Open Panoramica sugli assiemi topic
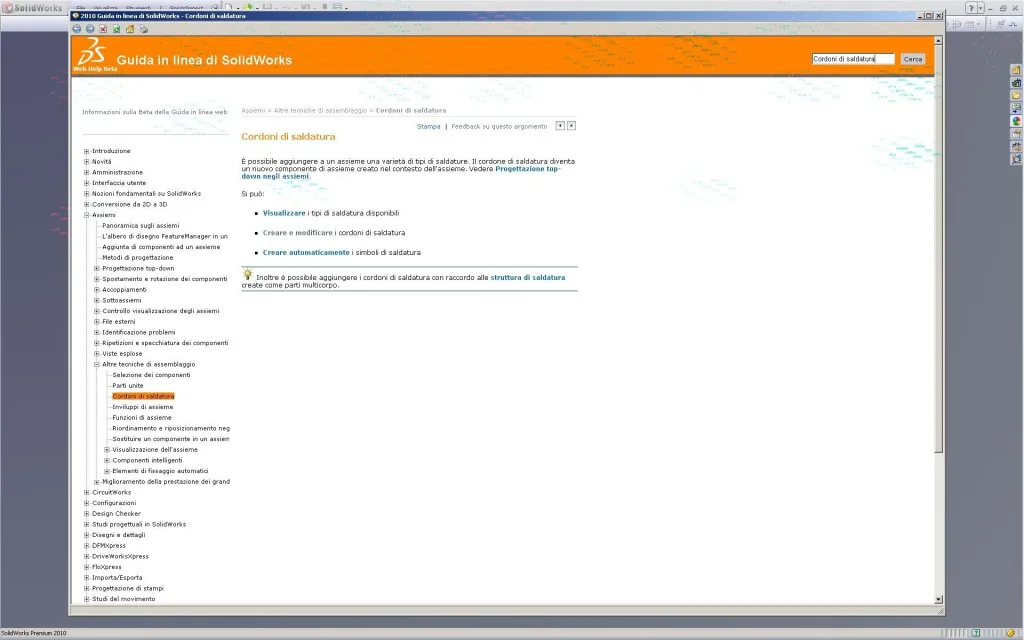 click(x=140, y=225)
